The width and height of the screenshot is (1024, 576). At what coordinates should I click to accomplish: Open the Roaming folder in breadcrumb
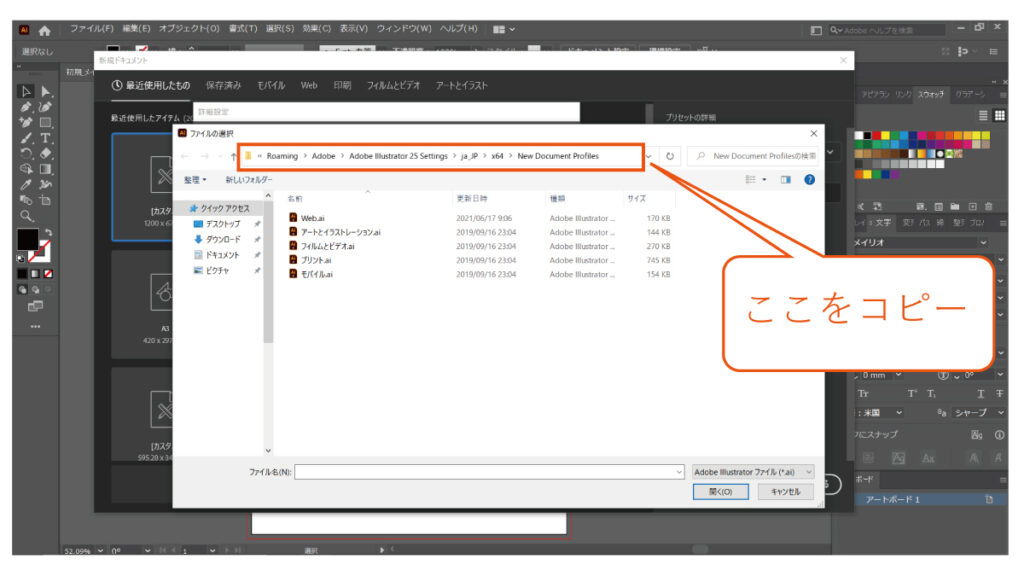(282, 156)
